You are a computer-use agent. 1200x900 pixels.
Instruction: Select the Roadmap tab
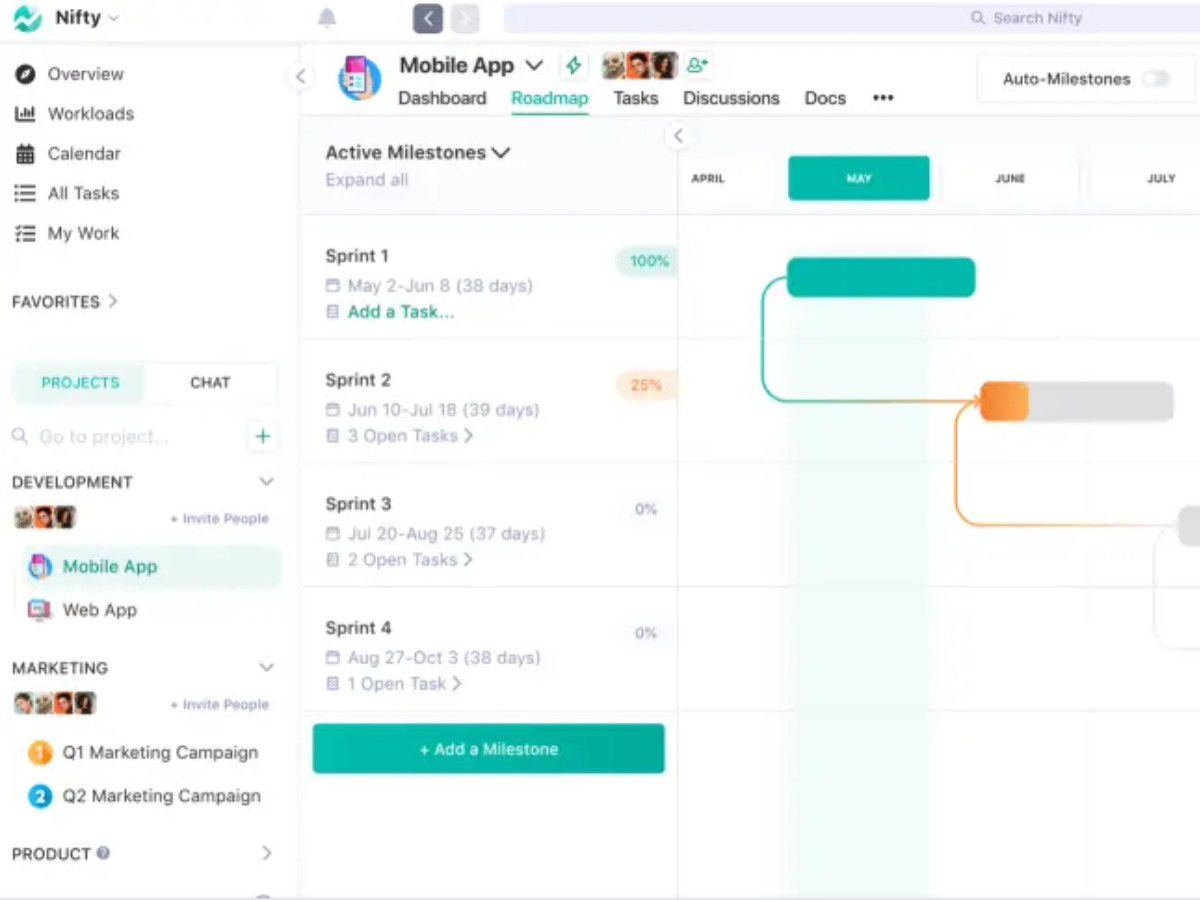[x=550, y=98]
